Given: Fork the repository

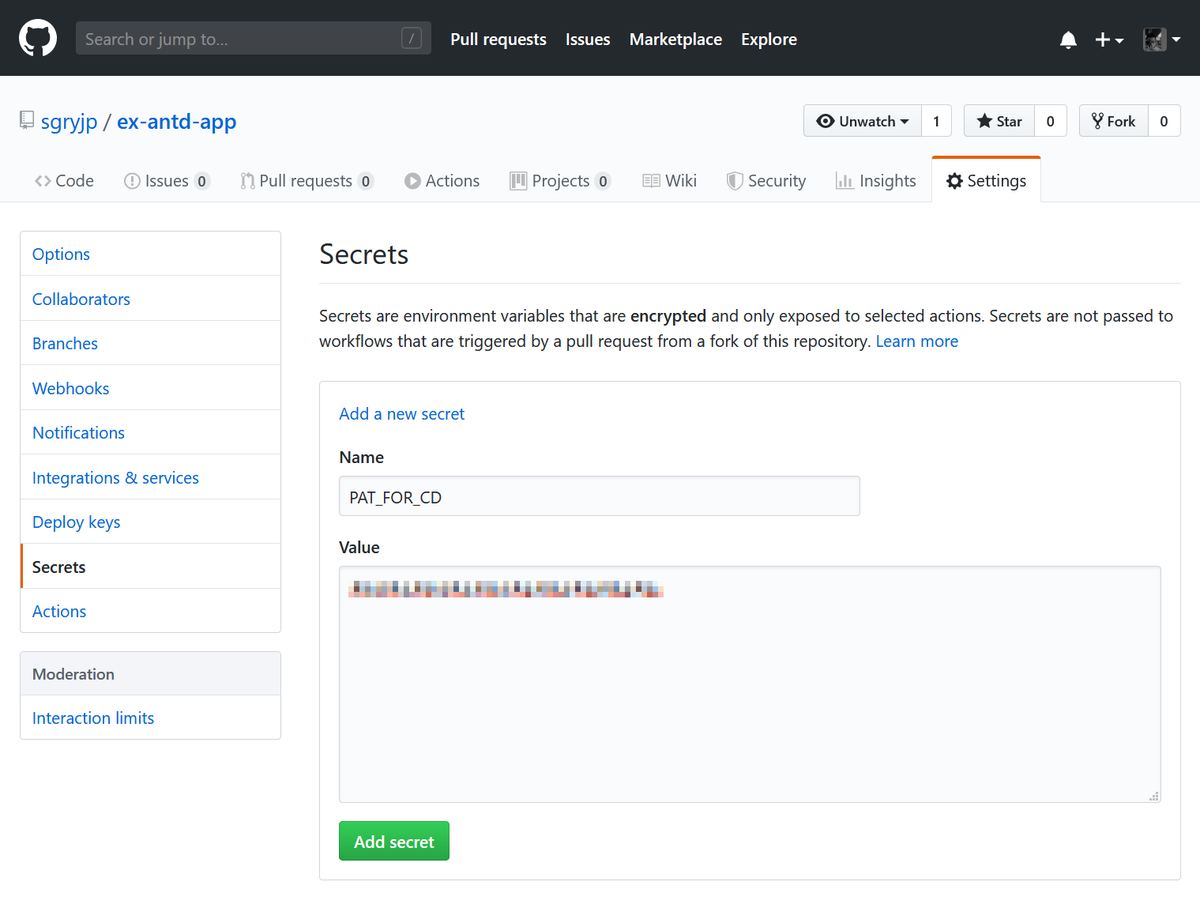Looking at the screenshot, I should (1114, 121).
